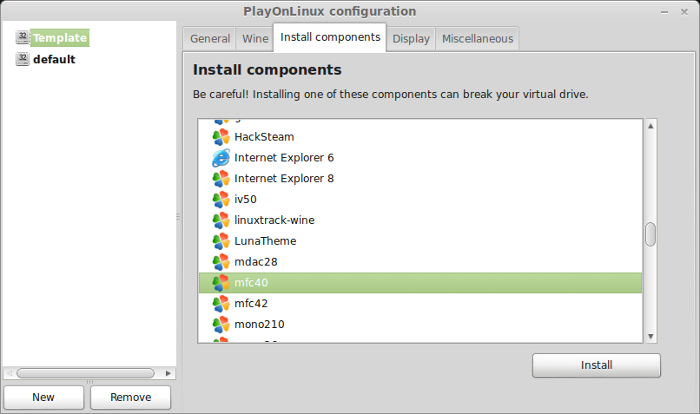Select the Internet Explorer 6 icon
This screenshot has width=700, height=414.
[221, 158]
